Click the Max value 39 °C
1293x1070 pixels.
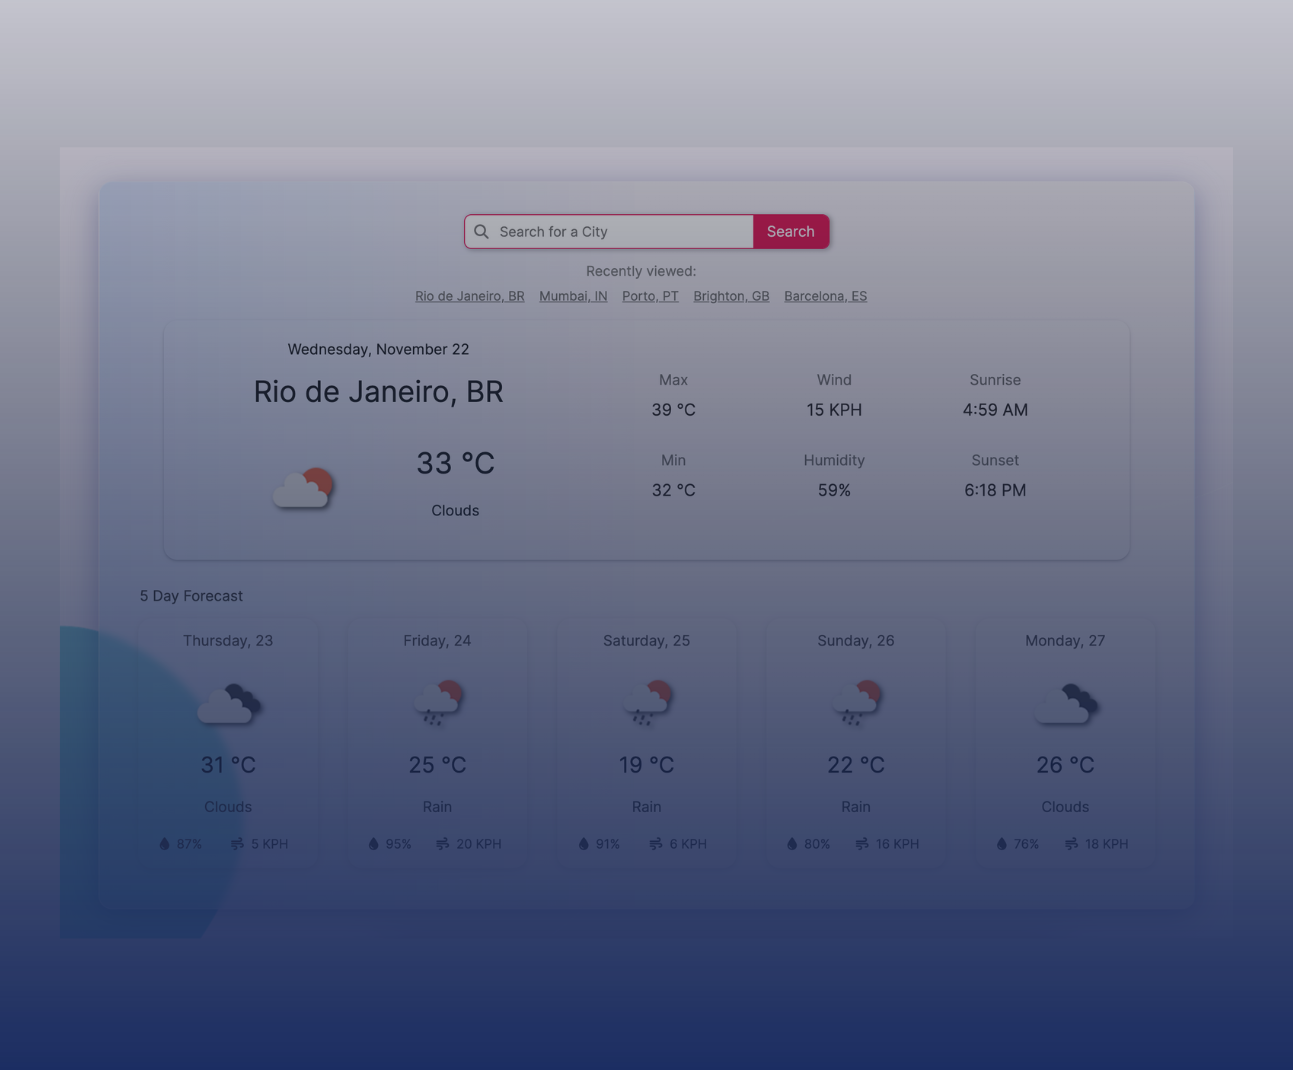click(673, 410)
